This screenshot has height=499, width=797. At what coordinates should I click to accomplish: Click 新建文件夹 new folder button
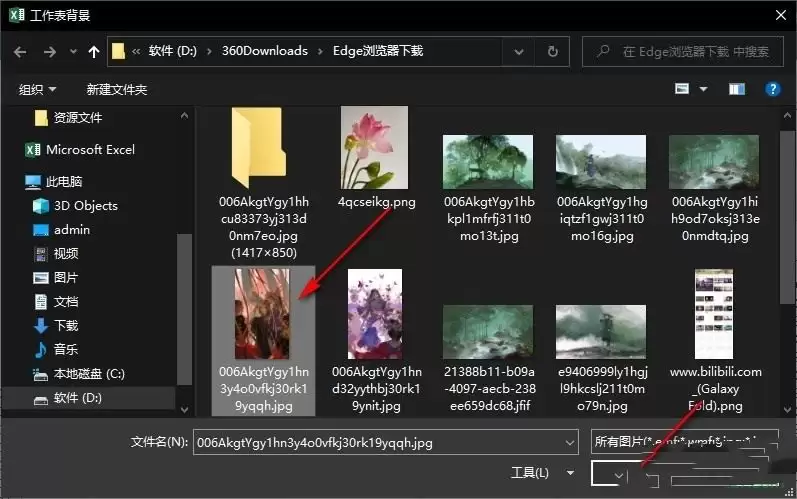[x=116, y=90]
